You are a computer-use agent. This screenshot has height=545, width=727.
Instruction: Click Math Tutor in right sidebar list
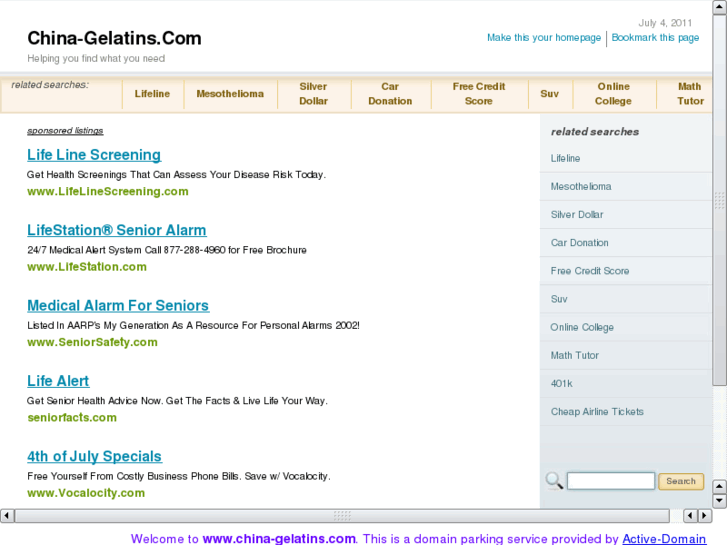point(574,355)
